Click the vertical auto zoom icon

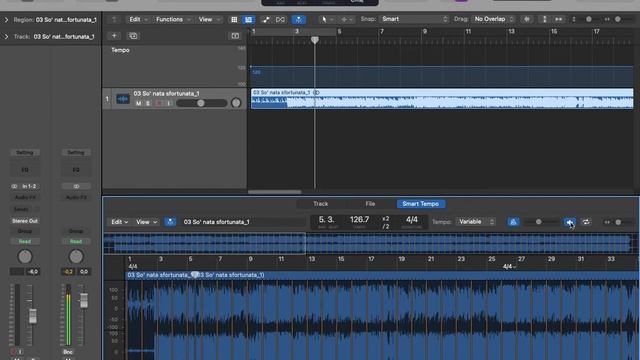click(544, 19)
